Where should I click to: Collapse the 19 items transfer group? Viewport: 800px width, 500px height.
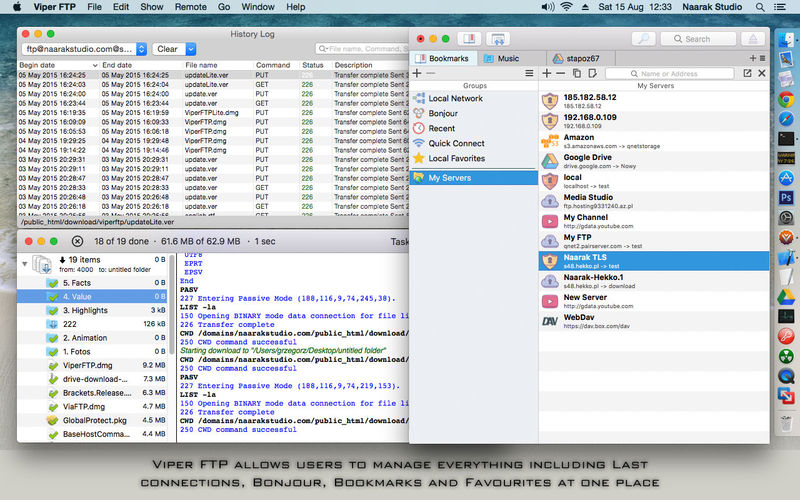25,264
